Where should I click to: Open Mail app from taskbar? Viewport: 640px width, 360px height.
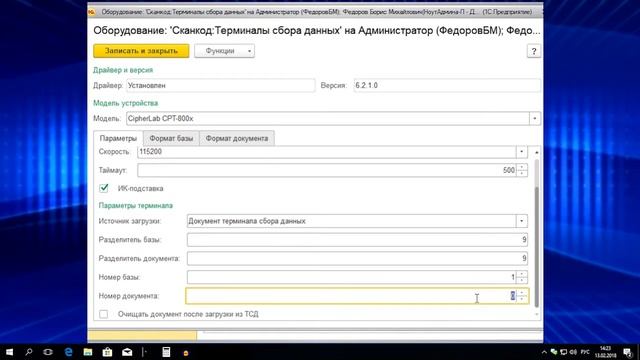(127, 352)
